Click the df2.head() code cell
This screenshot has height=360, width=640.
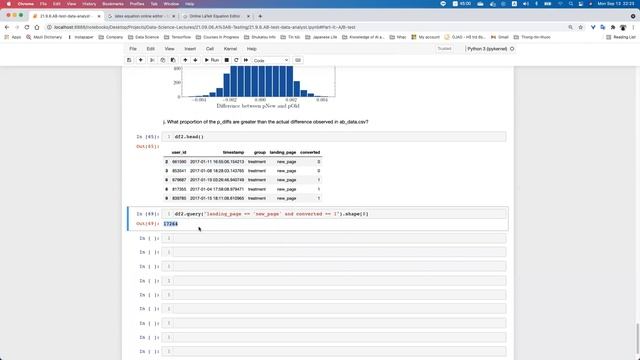click(x=334, y=137)
